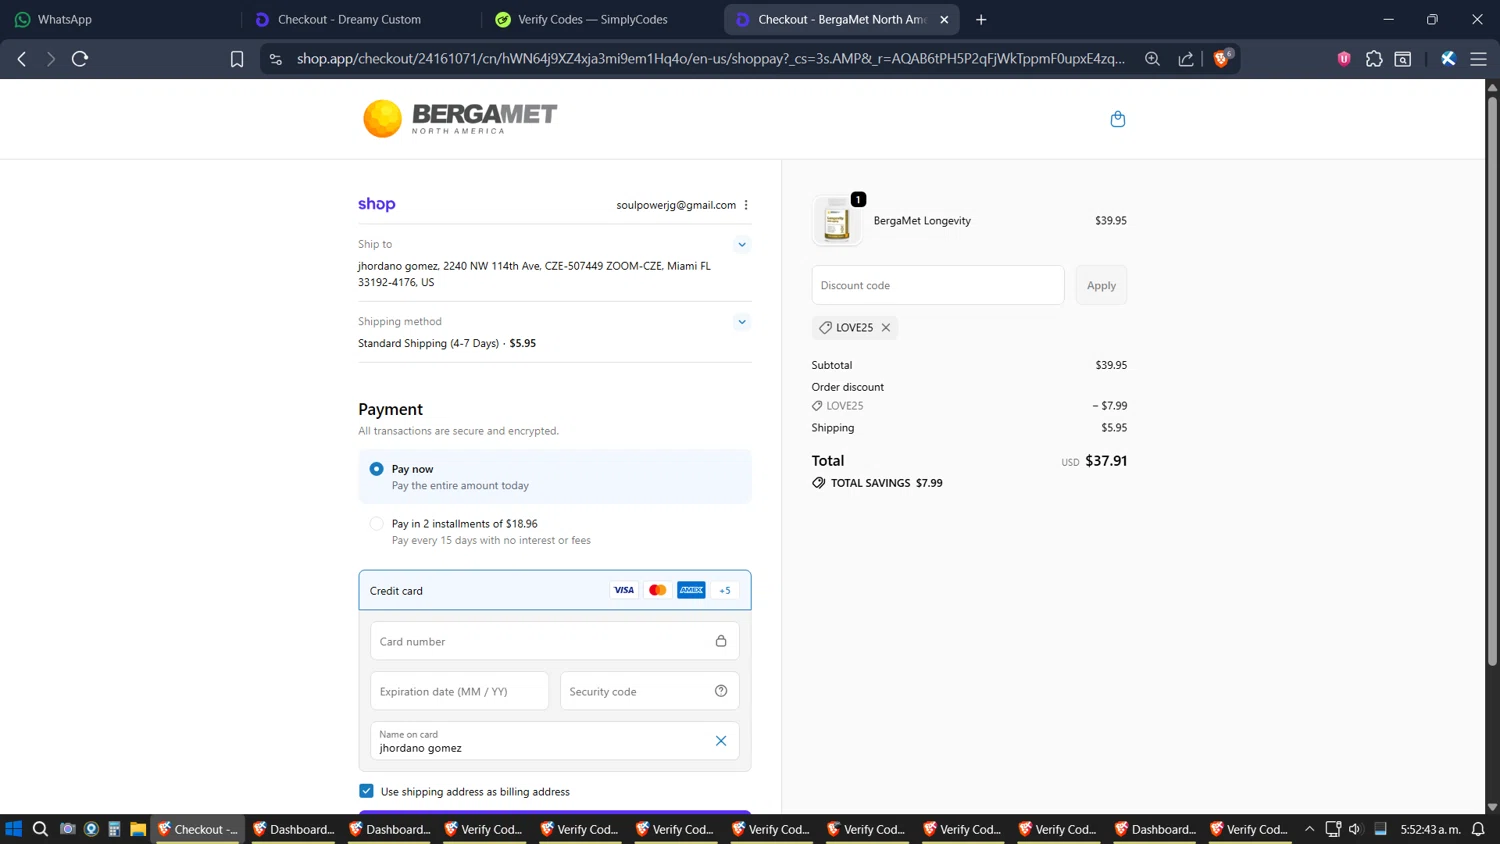
Task: Uncheck Use shipping address as billing address
Action: tap(366, 791)
